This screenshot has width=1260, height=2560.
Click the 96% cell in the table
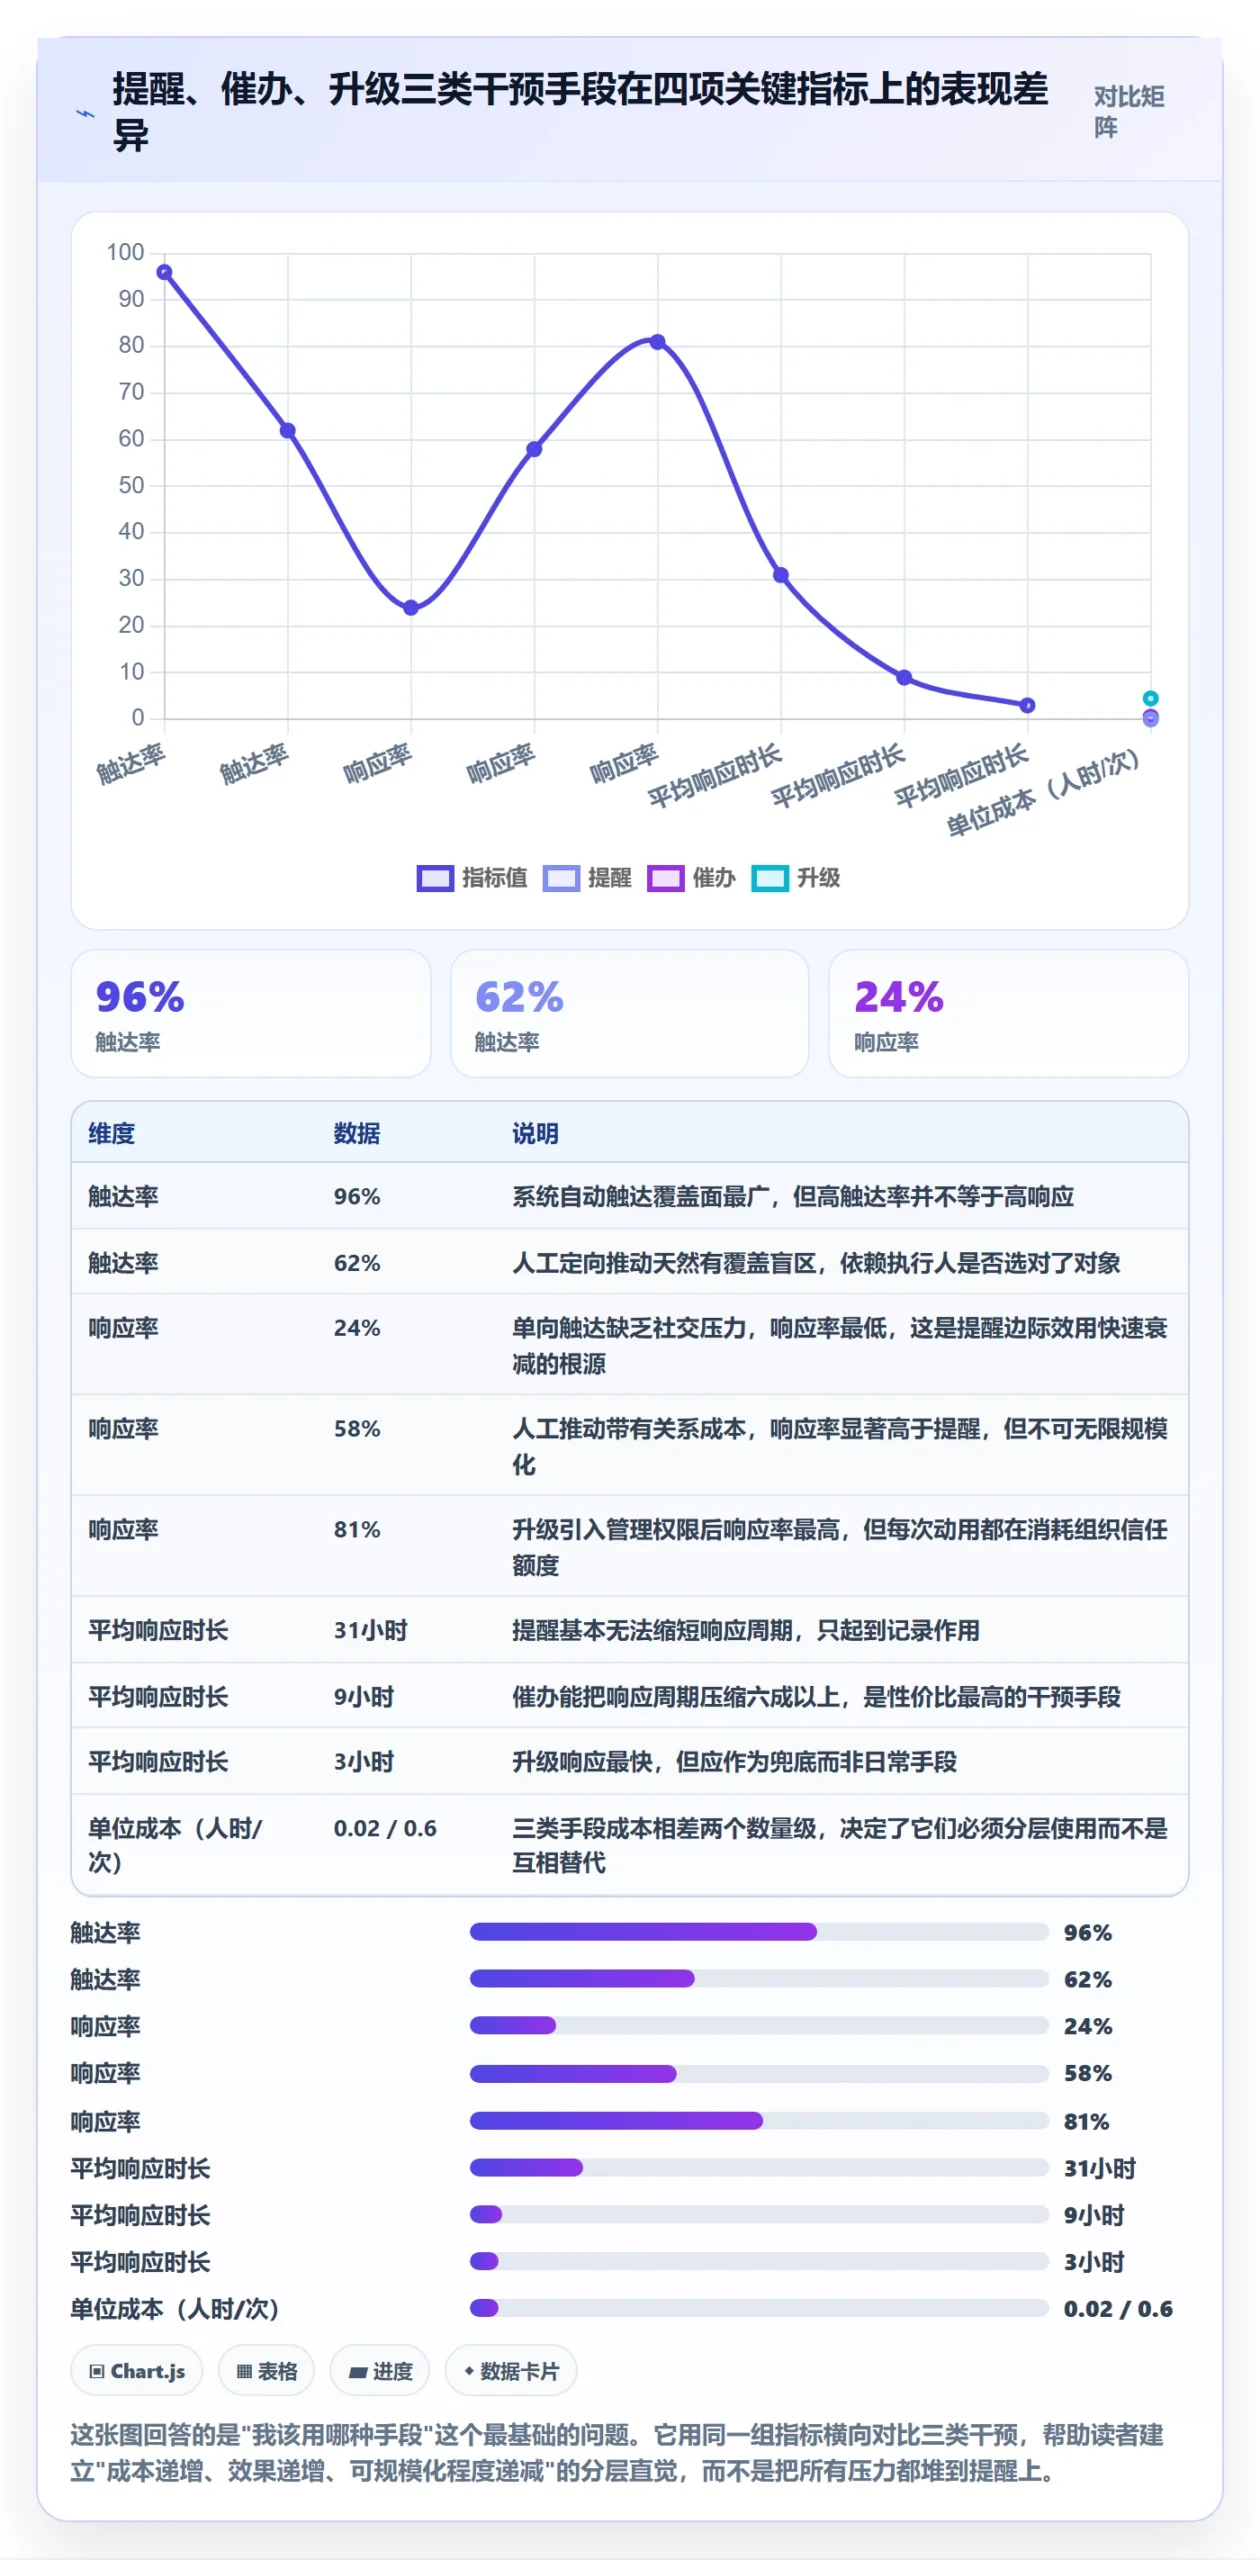[x=357, y=1196]
